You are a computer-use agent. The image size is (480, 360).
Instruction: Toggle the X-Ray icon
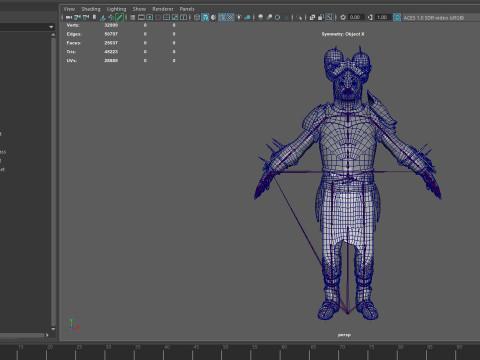(x=312, y=17)
